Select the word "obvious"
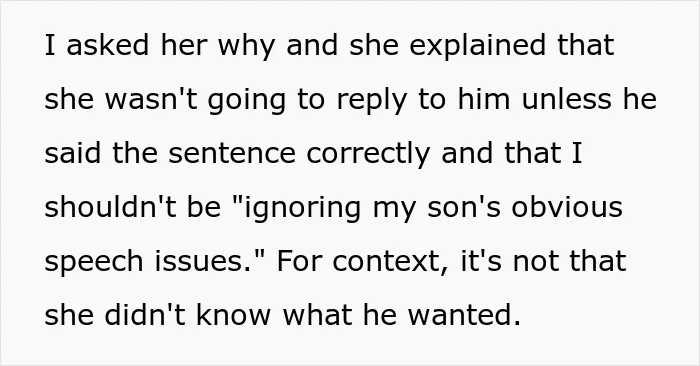The height and width of the screenshot is (366, 700). coord(567,207)
